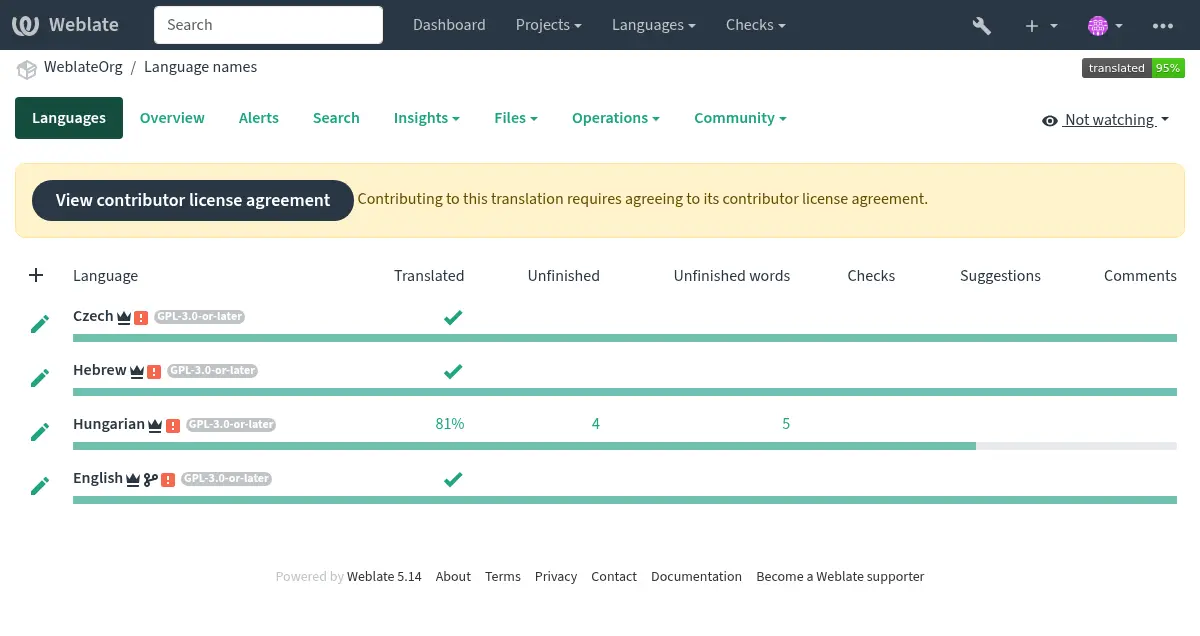Click the red alert icon for Hebrew
Screen dimensions: 1200x636
[x=154, y=372]
